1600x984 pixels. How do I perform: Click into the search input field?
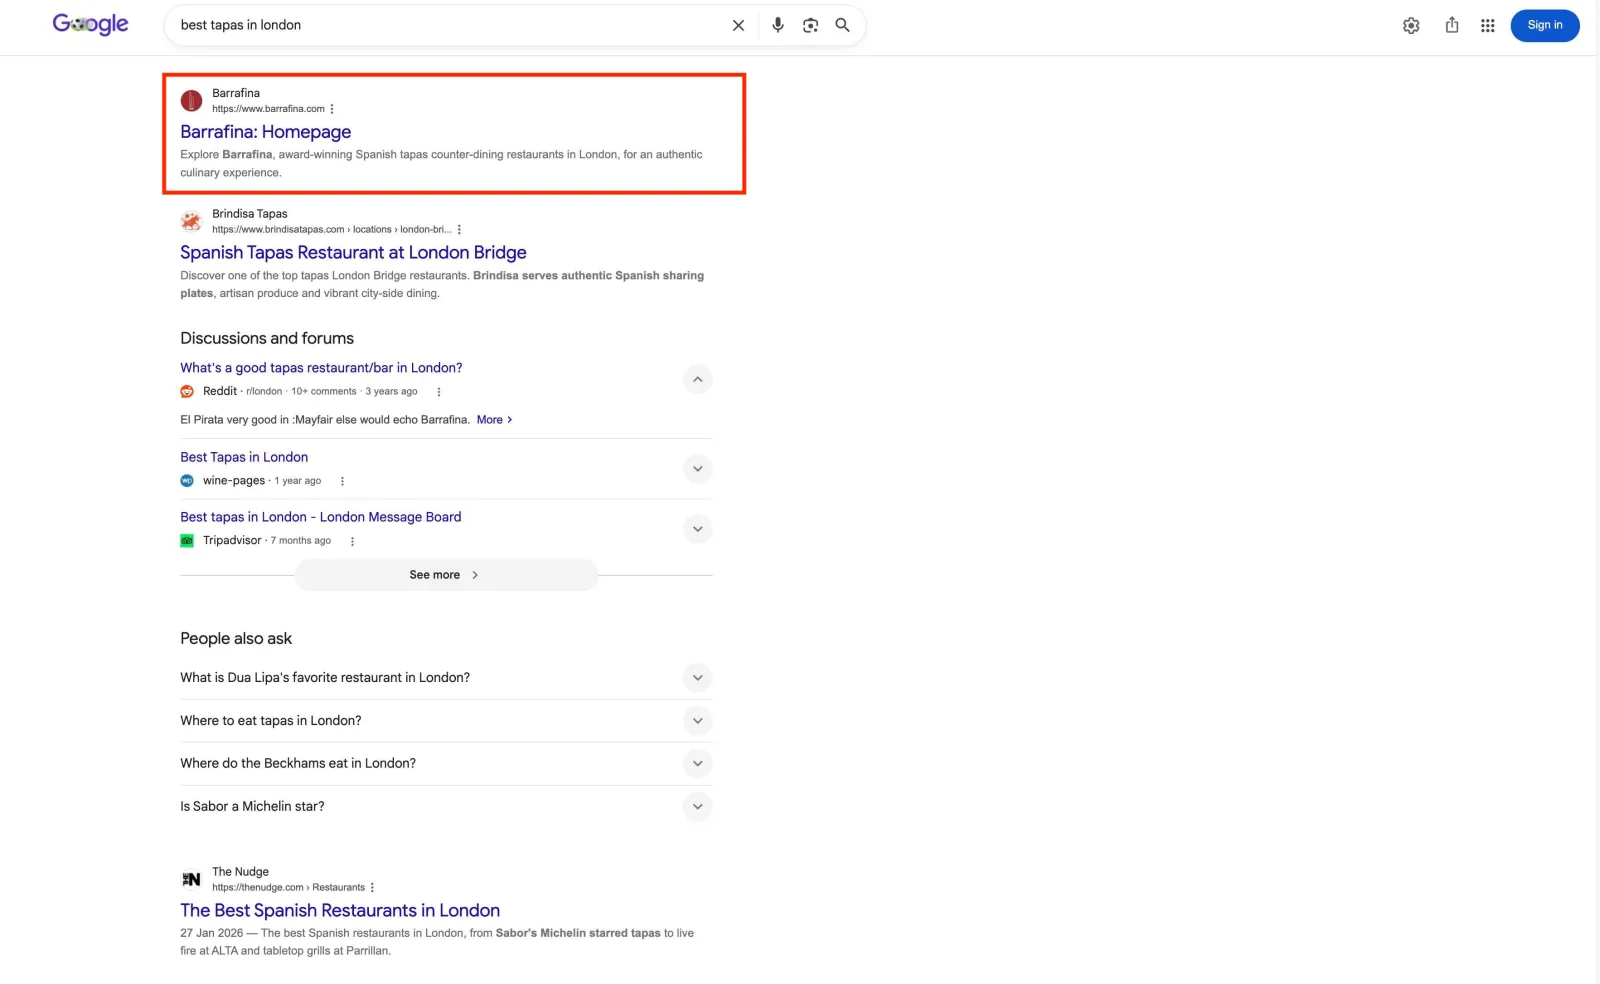coord(450,25)
